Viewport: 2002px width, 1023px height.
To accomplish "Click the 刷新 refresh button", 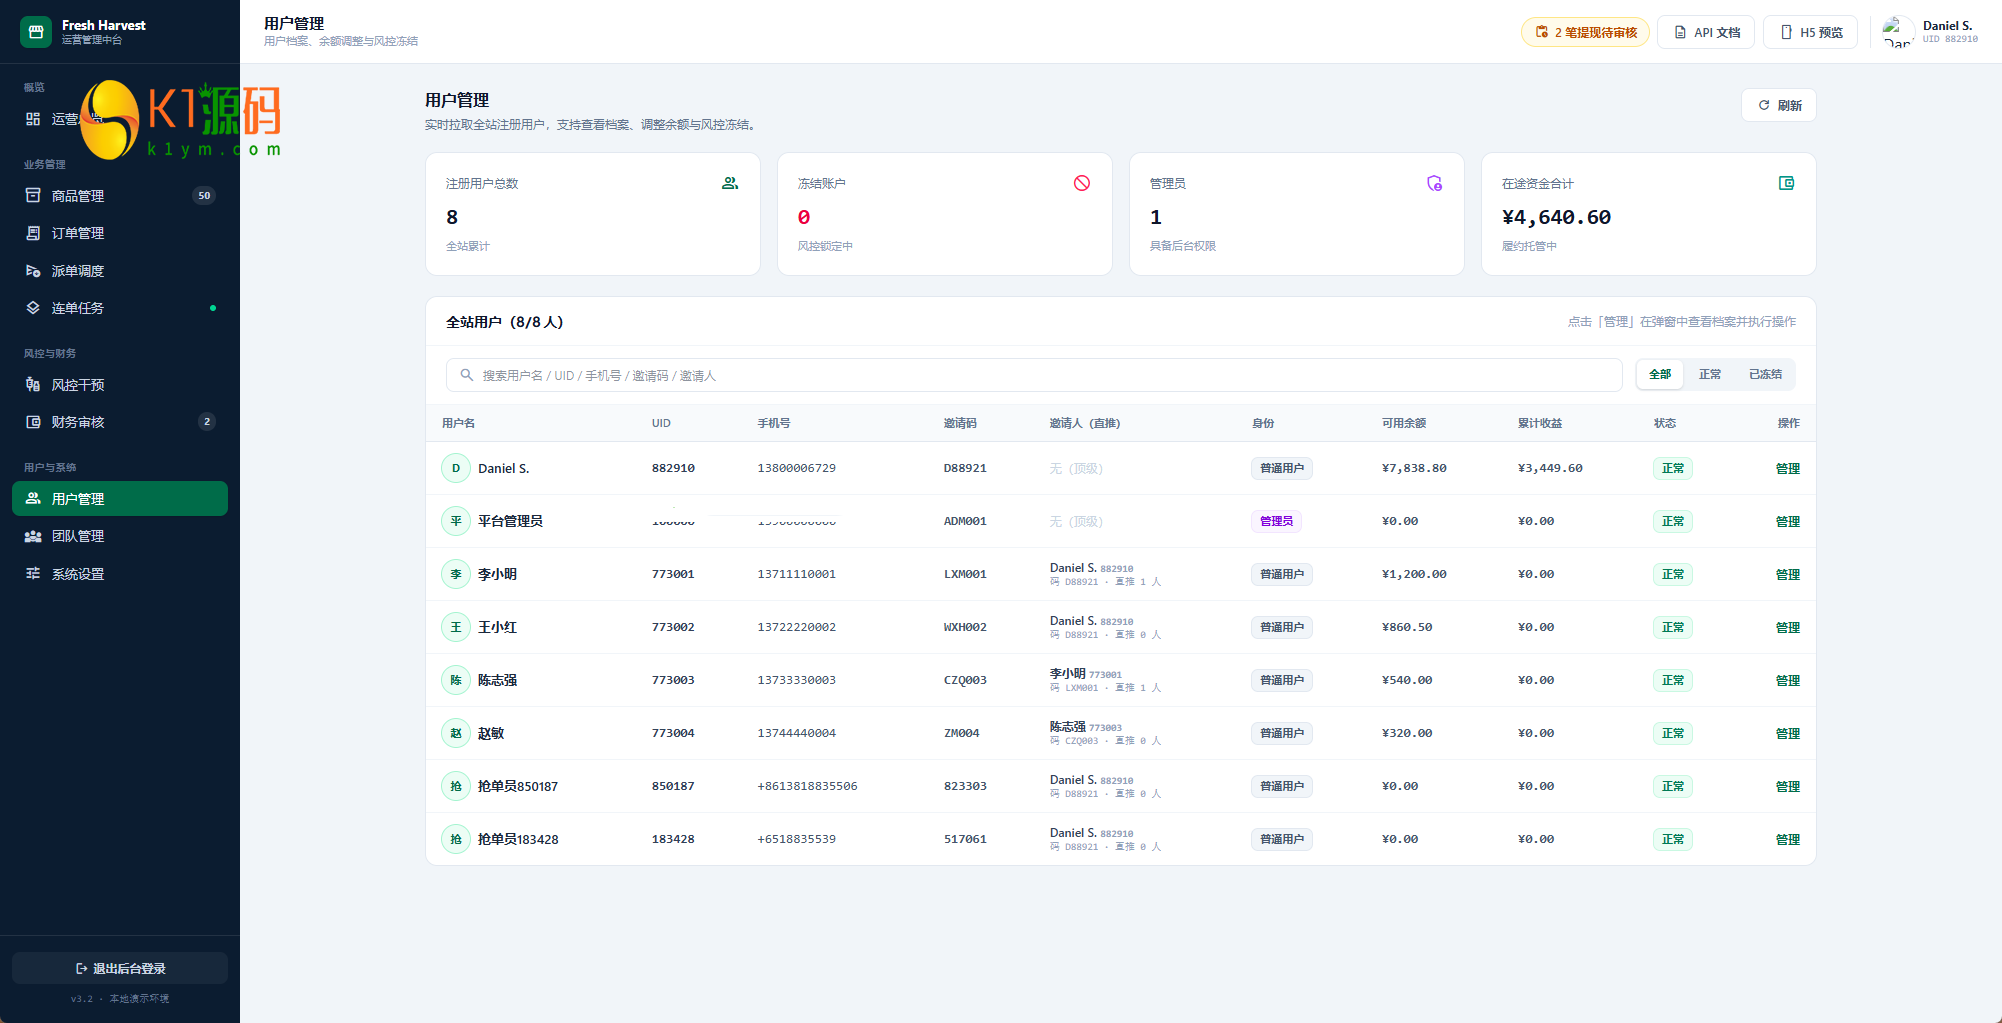I will pyautogui.click(x=1779, y=105).
